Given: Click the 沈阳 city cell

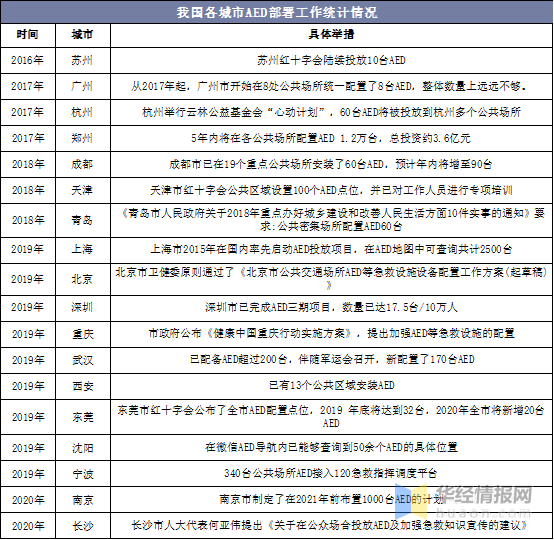Looking at the screenshot, I should tap(83, 448).
